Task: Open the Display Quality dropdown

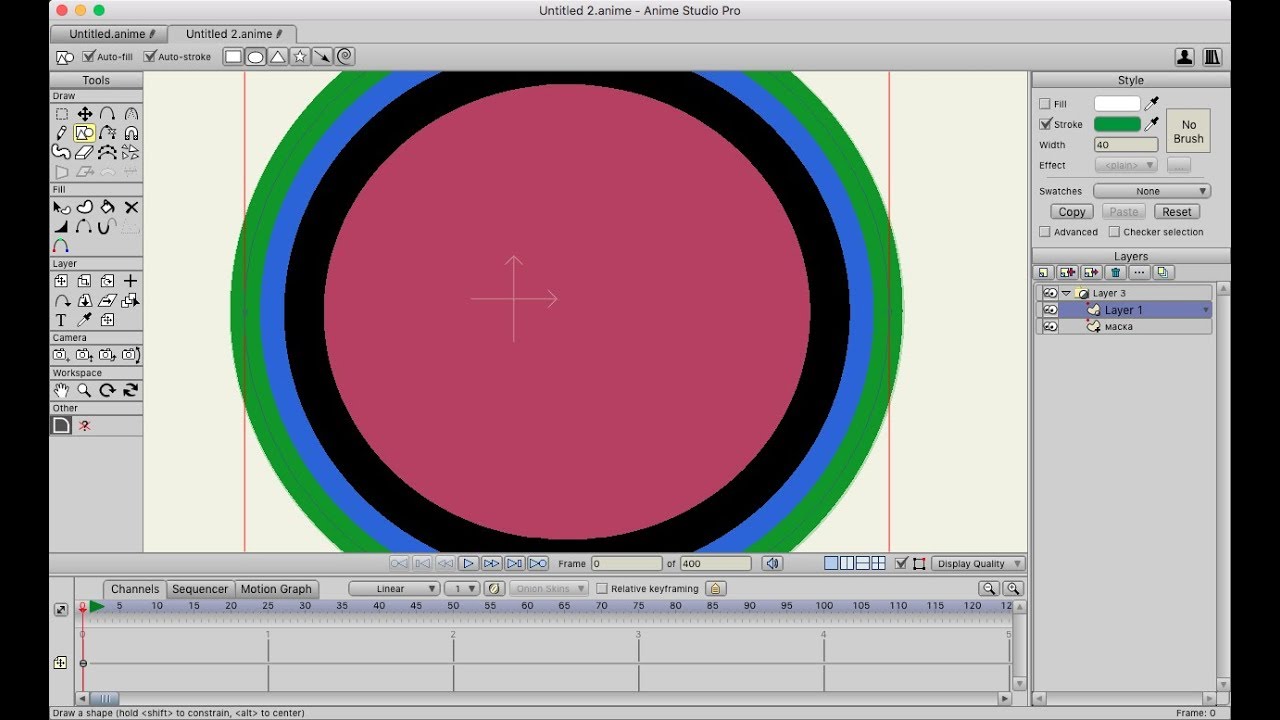Action: [979, 564]
